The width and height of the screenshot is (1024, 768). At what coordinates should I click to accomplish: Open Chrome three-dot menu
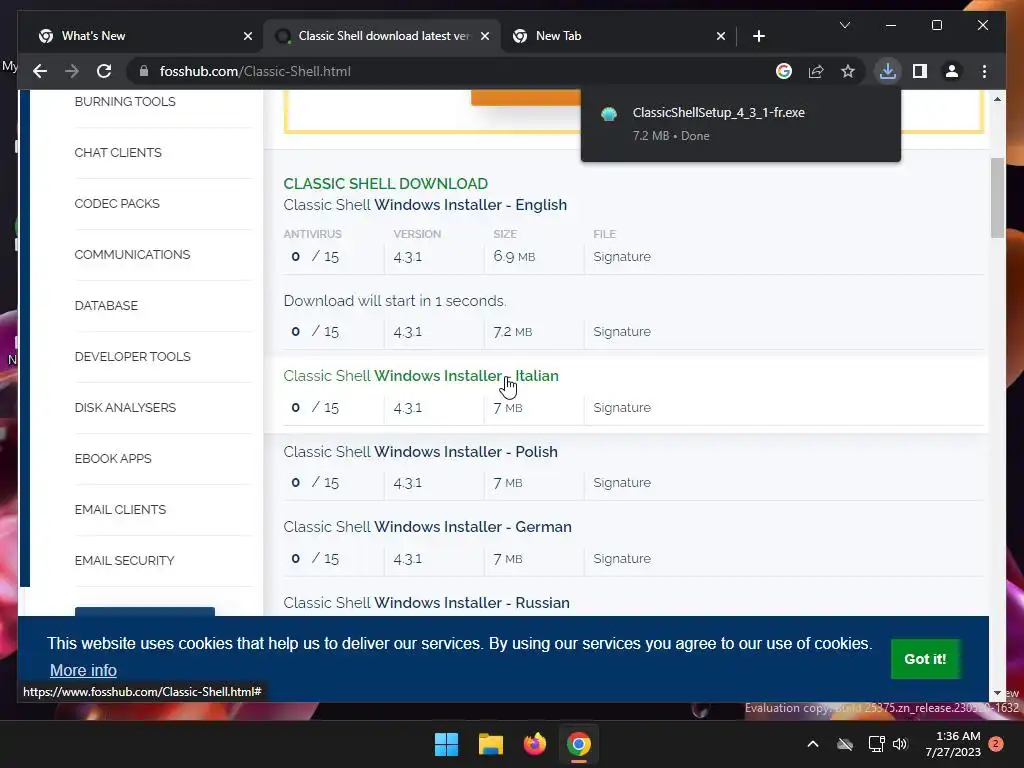tap(984, 71)
